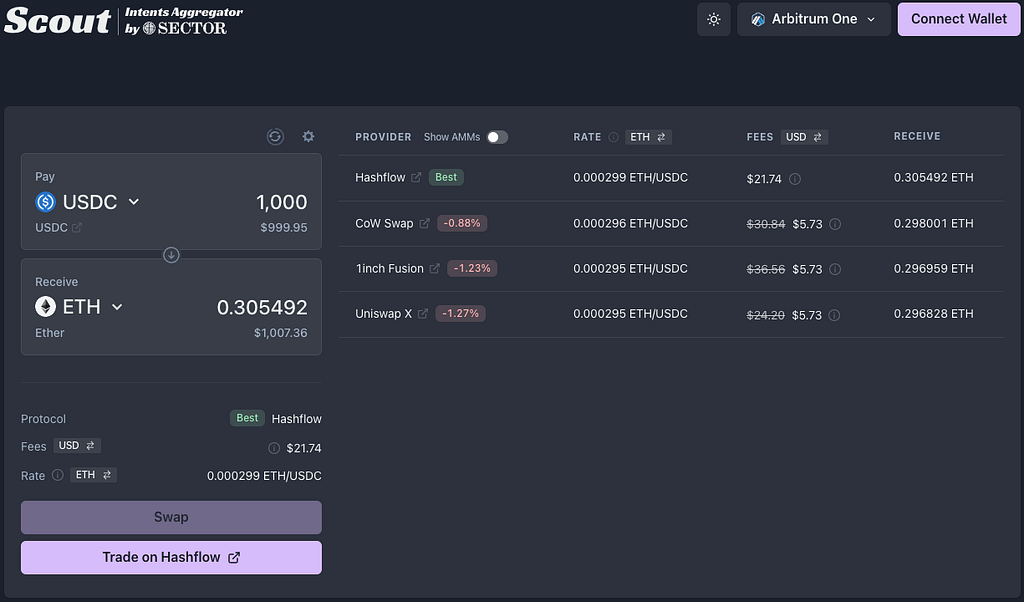Open the USDC external link icon under Pay
The width and height of the screenshot is (1024, 602).
click(77, 227)
